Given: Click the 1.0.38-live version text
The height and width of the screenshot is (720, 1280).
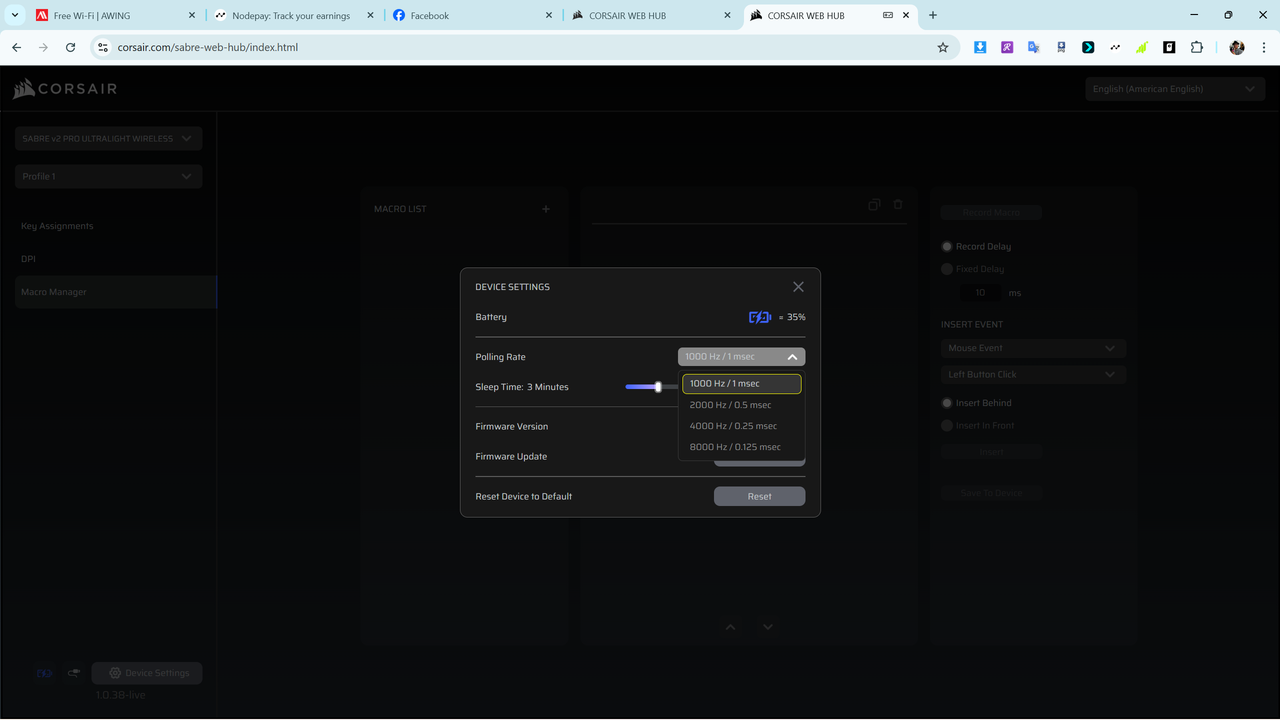Looking at the screenshot, I should pyautogui.click(x=120, y=694).
